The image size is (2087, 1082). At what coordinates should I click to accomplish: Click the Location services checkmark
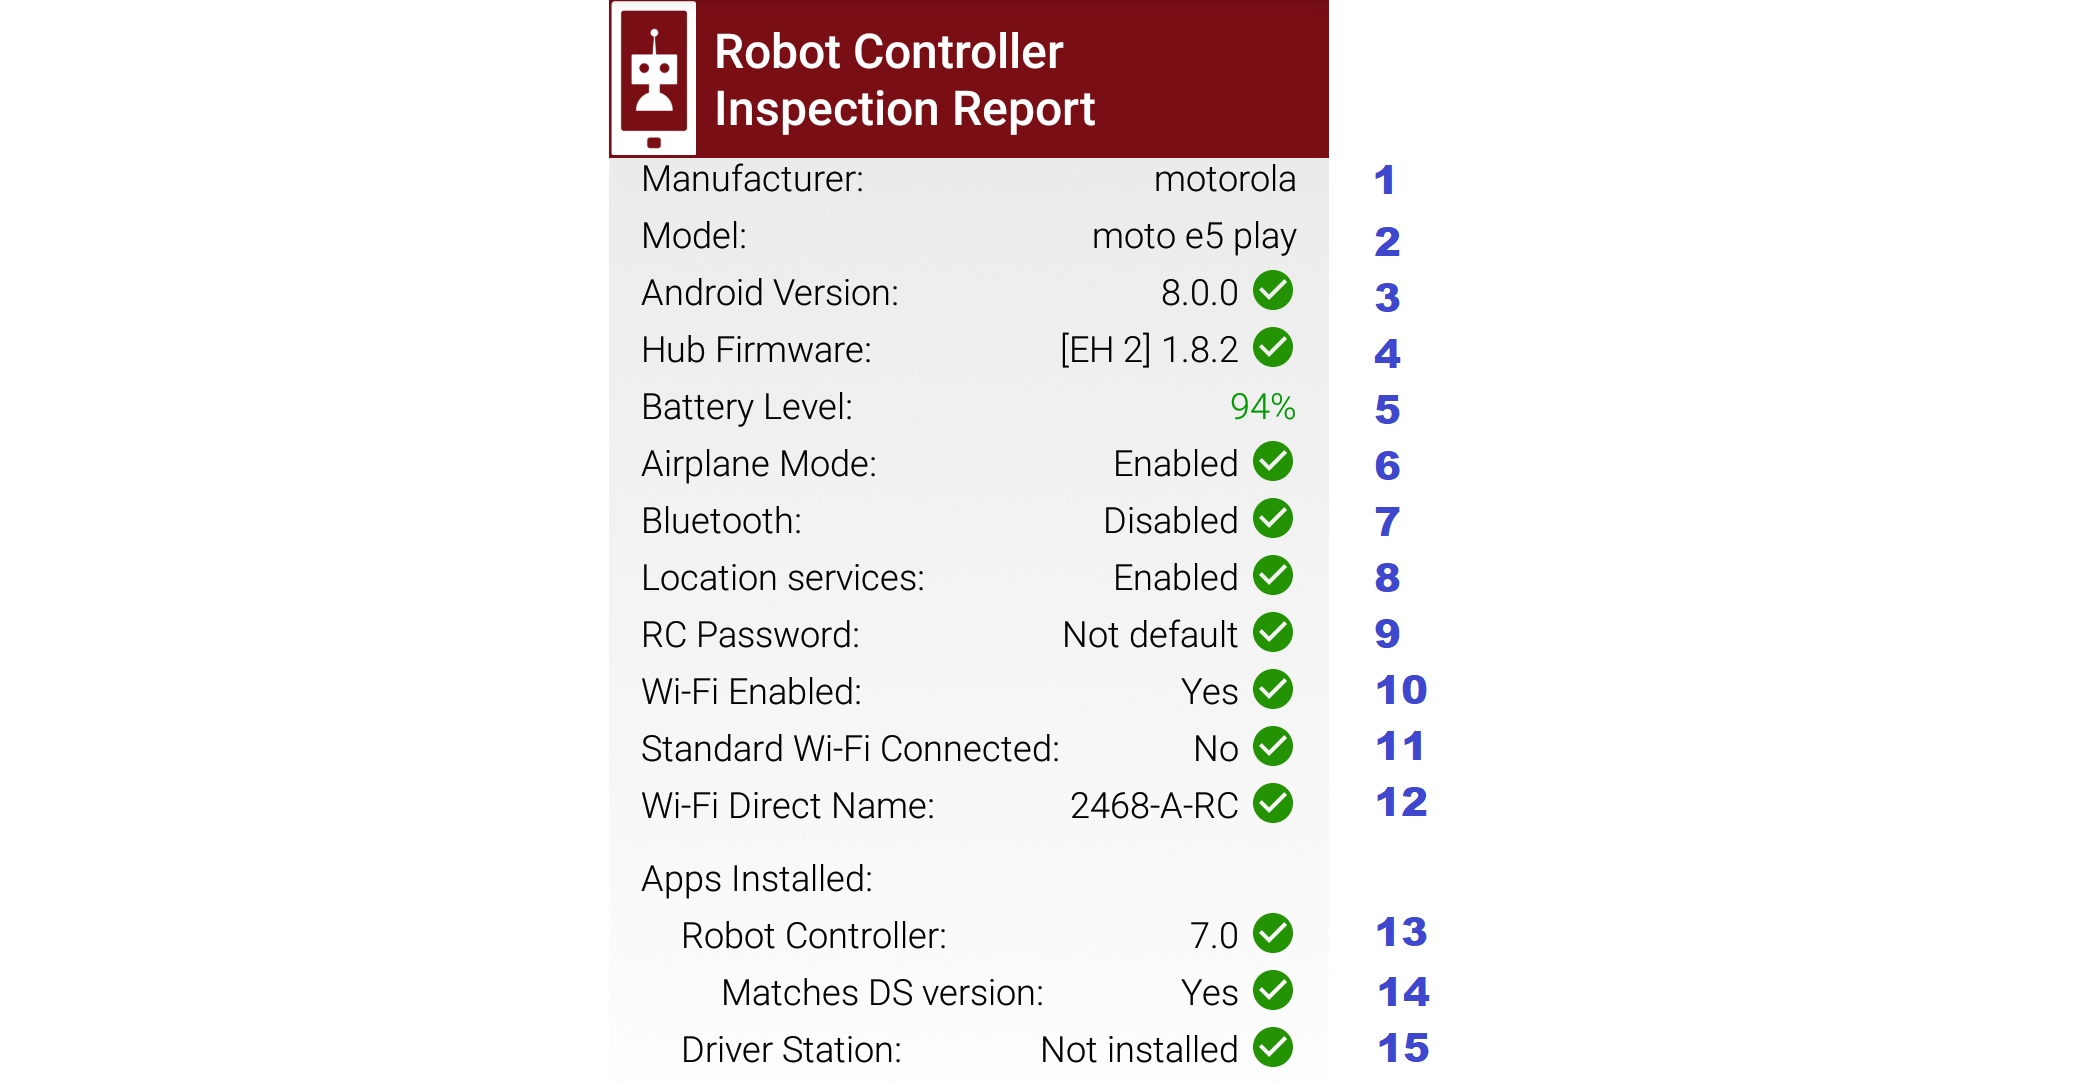(x=1273, y=576)
